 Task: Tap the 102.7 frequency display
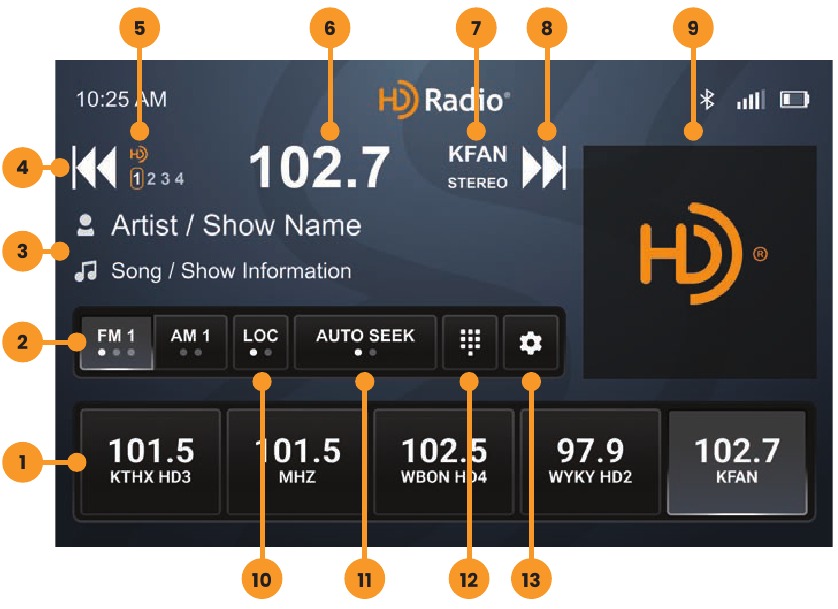pyautogui.click(x=320, y=167)
